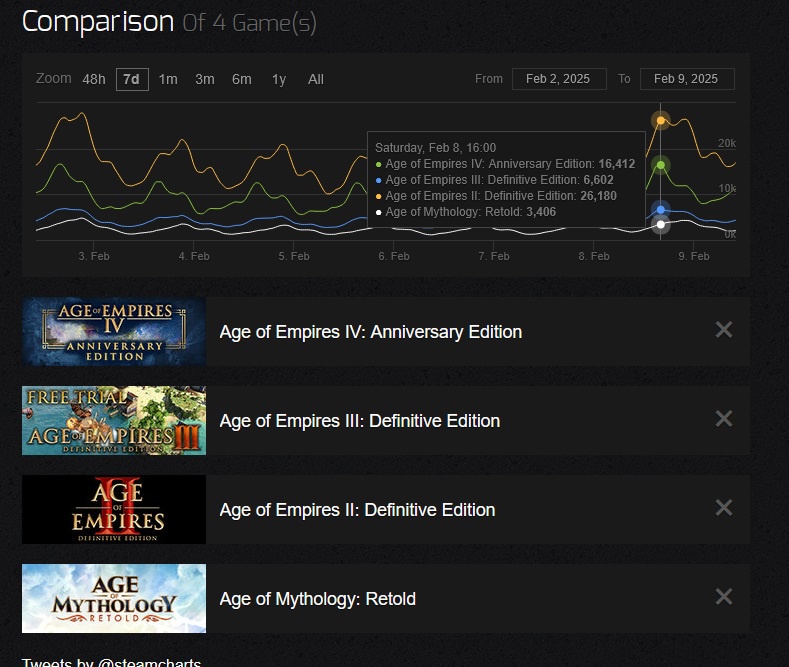Viewport: 789px width, 667px height.
Task: Click tooltip value 6,602 for AoE III
Action: 598,180
